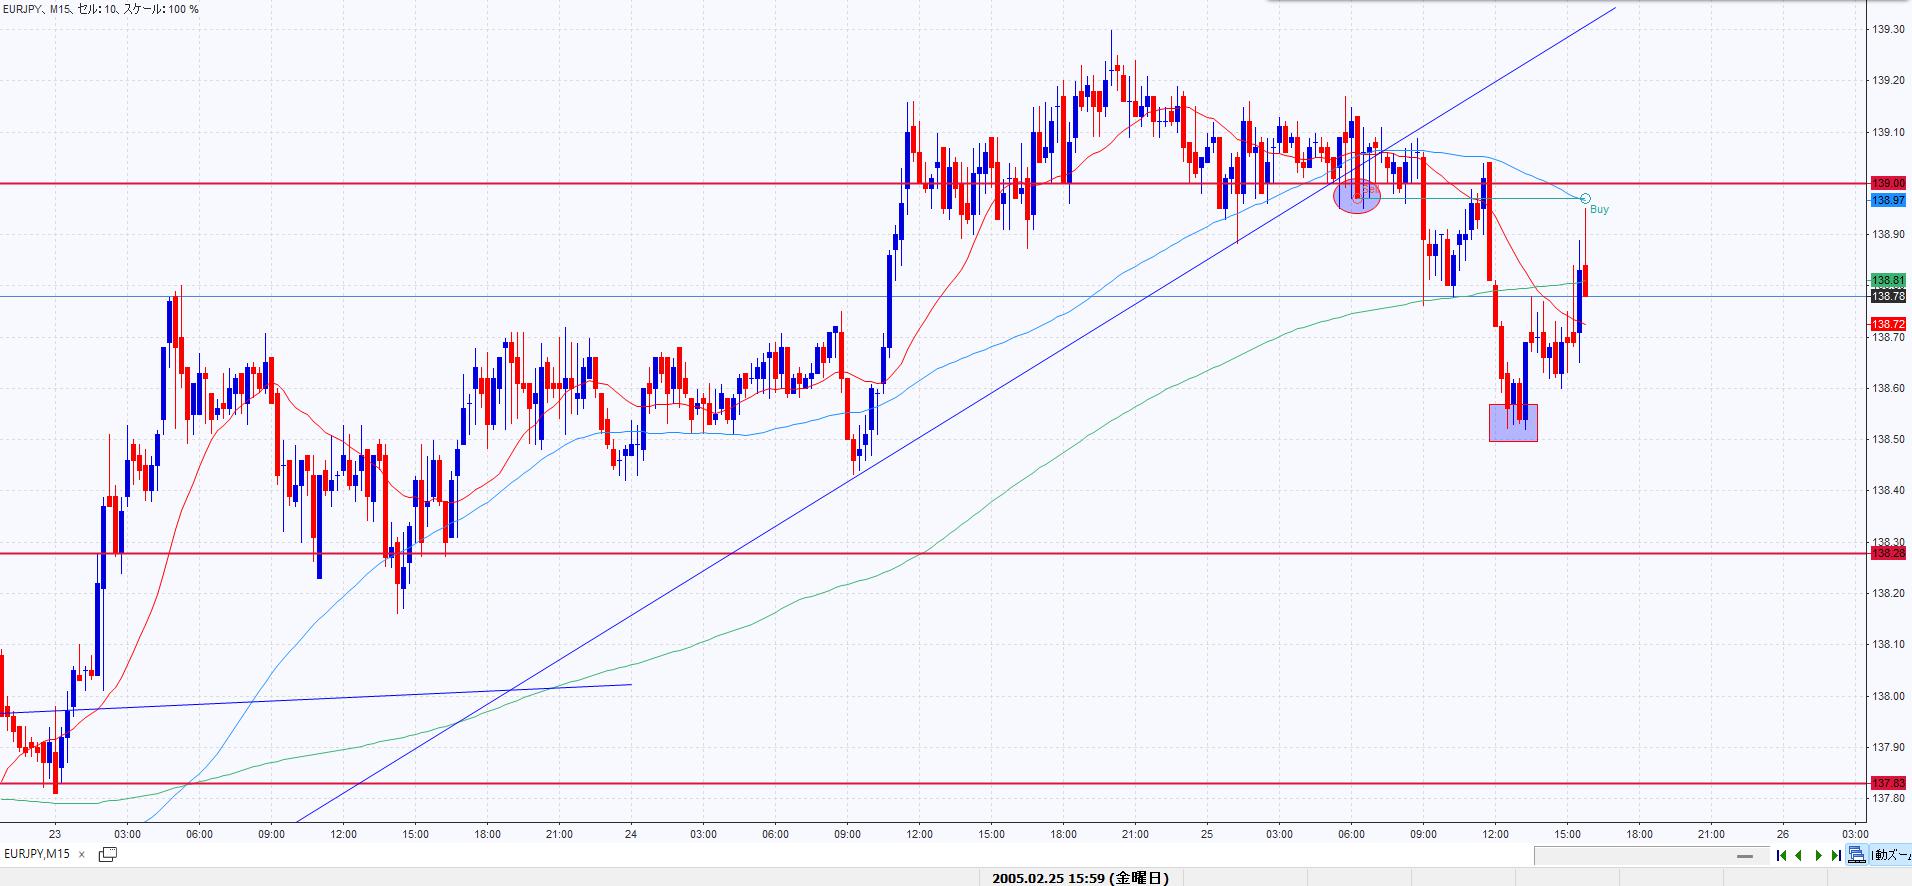The height and width of the screenshot is (886, 1912).
Task: Click the green 138.81 moving average label
Action: point(1888,281)
